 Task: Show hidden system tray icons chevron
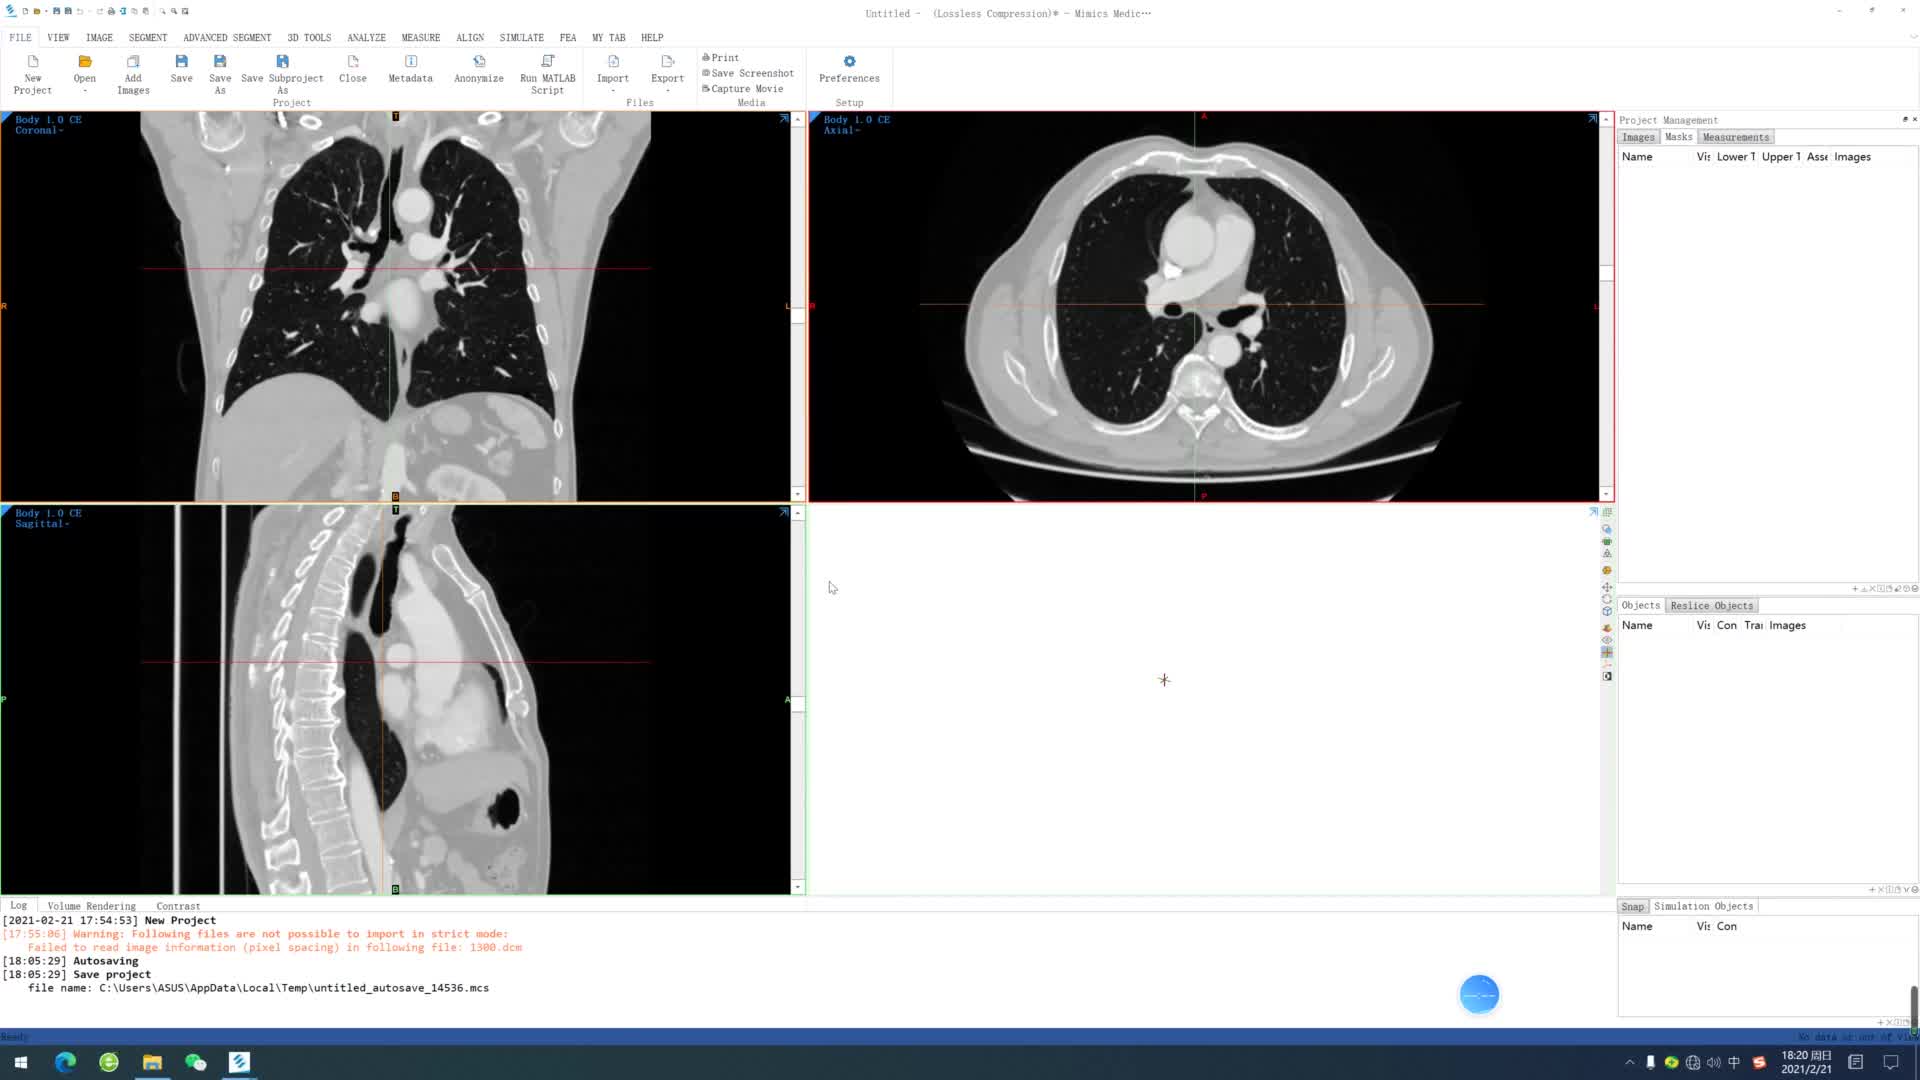click(x=1630, y=1062)
